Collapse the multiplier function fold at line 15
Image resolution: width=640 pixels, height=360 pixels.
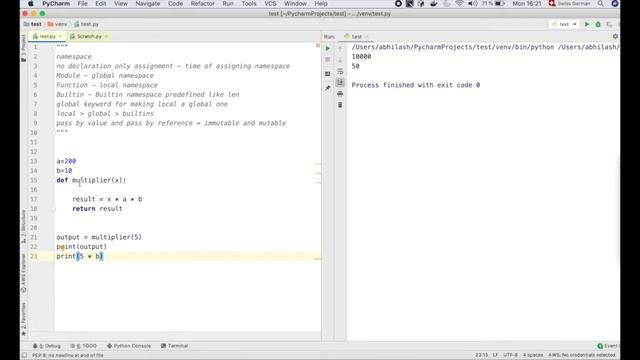(53, 180)
